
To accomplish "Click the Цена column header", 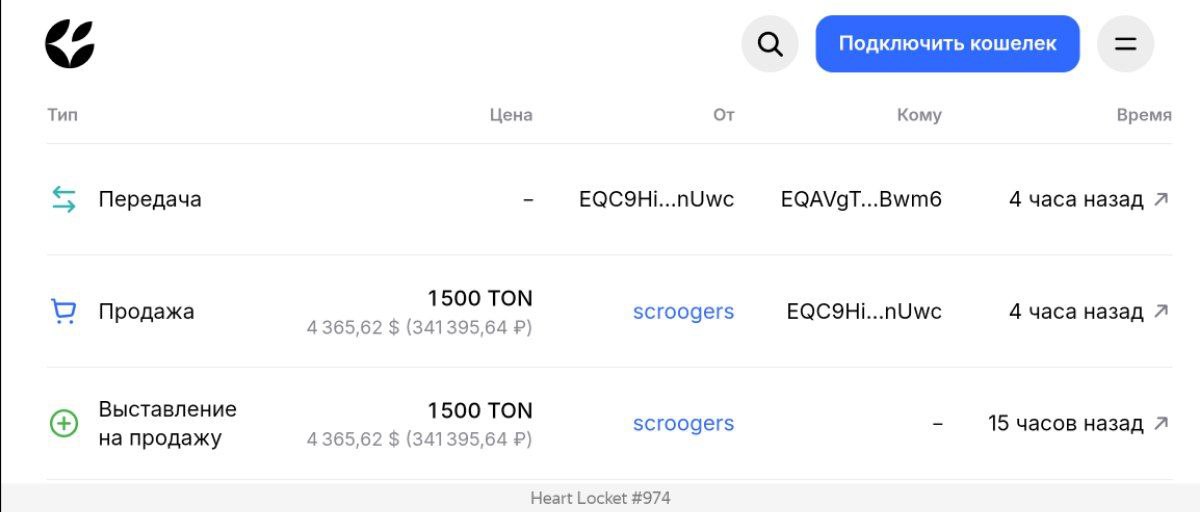I will [x=511, y=115].
